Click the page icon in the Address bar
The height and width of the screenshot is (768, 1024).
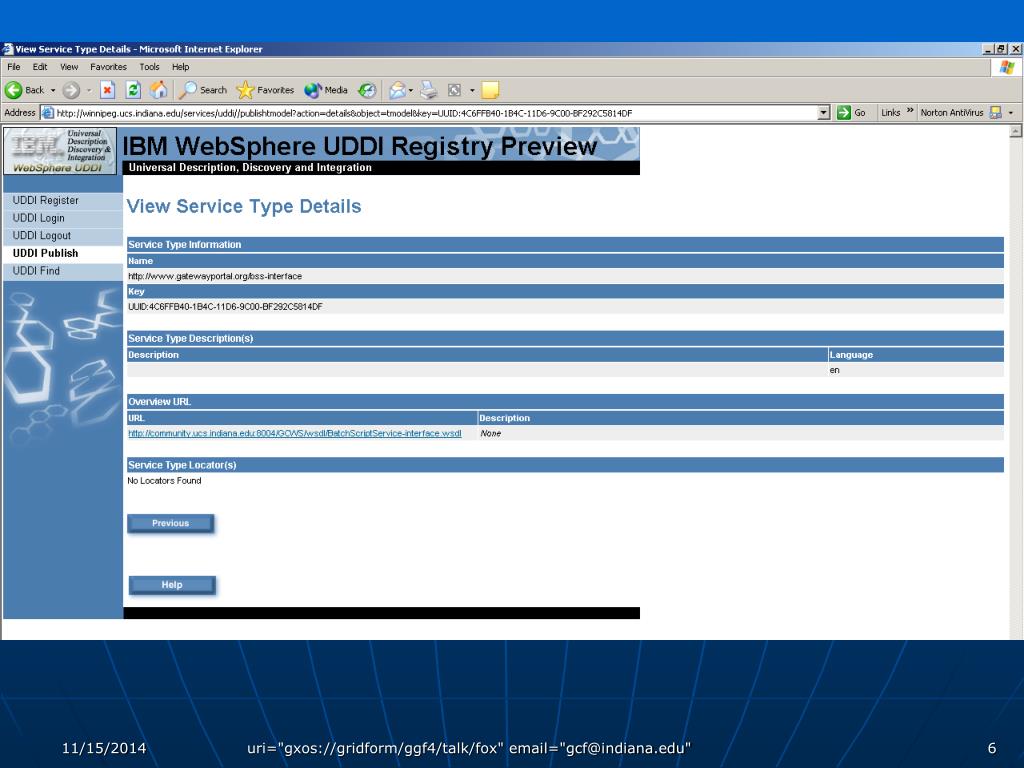click(x=48, y=113)
